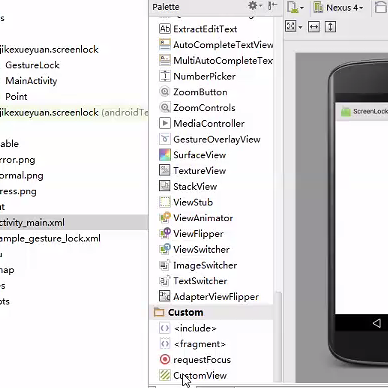The width and height of the screenshot is (388, 388).
Task: Open the Nexus 4 device dropdown
Action: [x=338, y=8]
